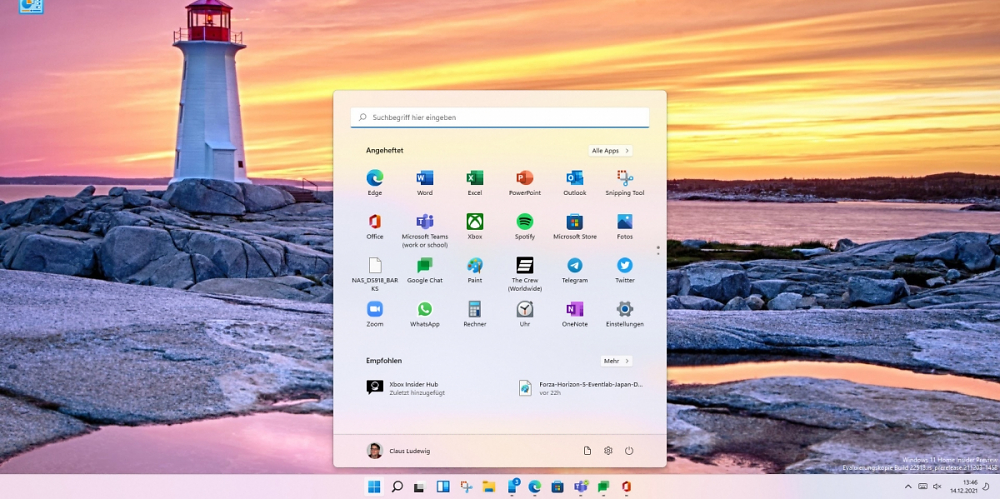Click the Suchbegriff hier eingeben search box

pyautogui.click(x=500, y=117)
